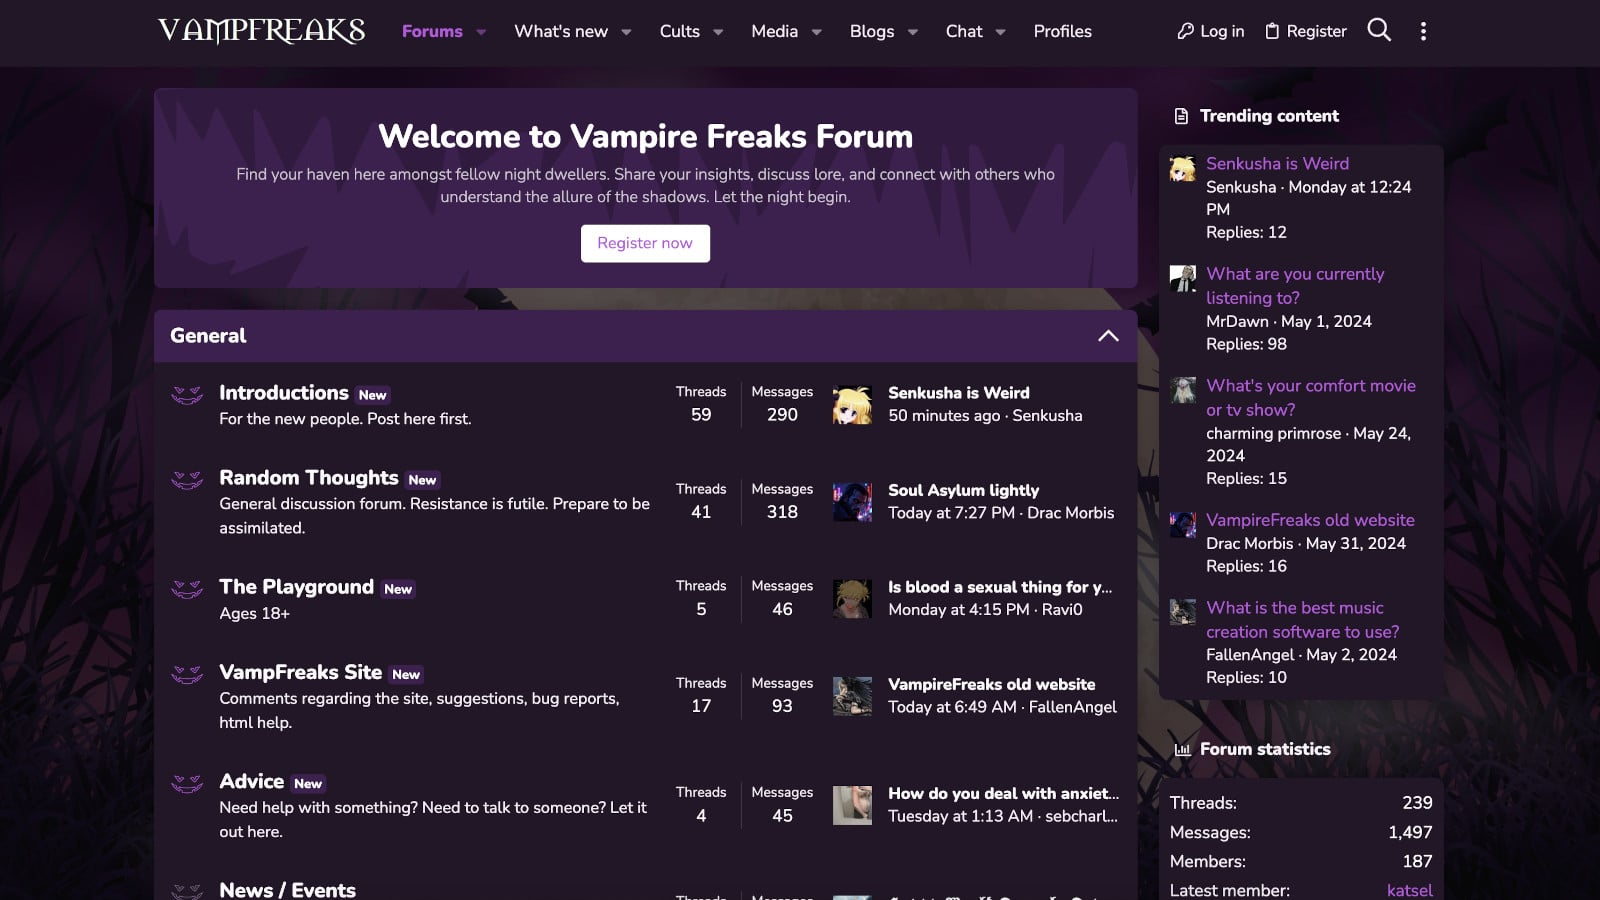Click Drac Morbis avatar in Trending content
The height and width of the screenshot is (900, 1600).
[x=1183, y=524]
